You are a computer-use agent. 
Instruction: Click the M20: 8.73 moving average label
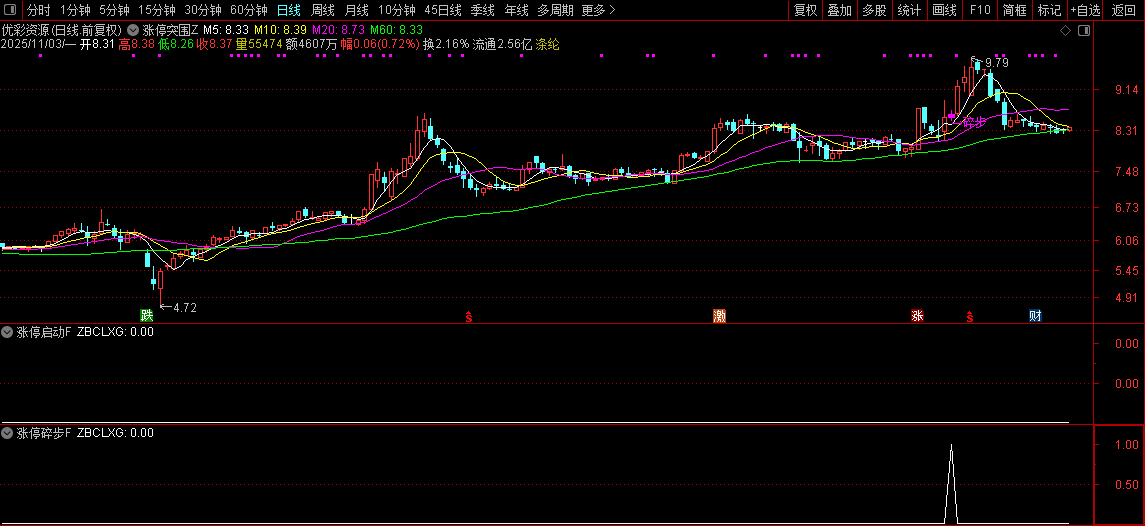coord(337,31)
